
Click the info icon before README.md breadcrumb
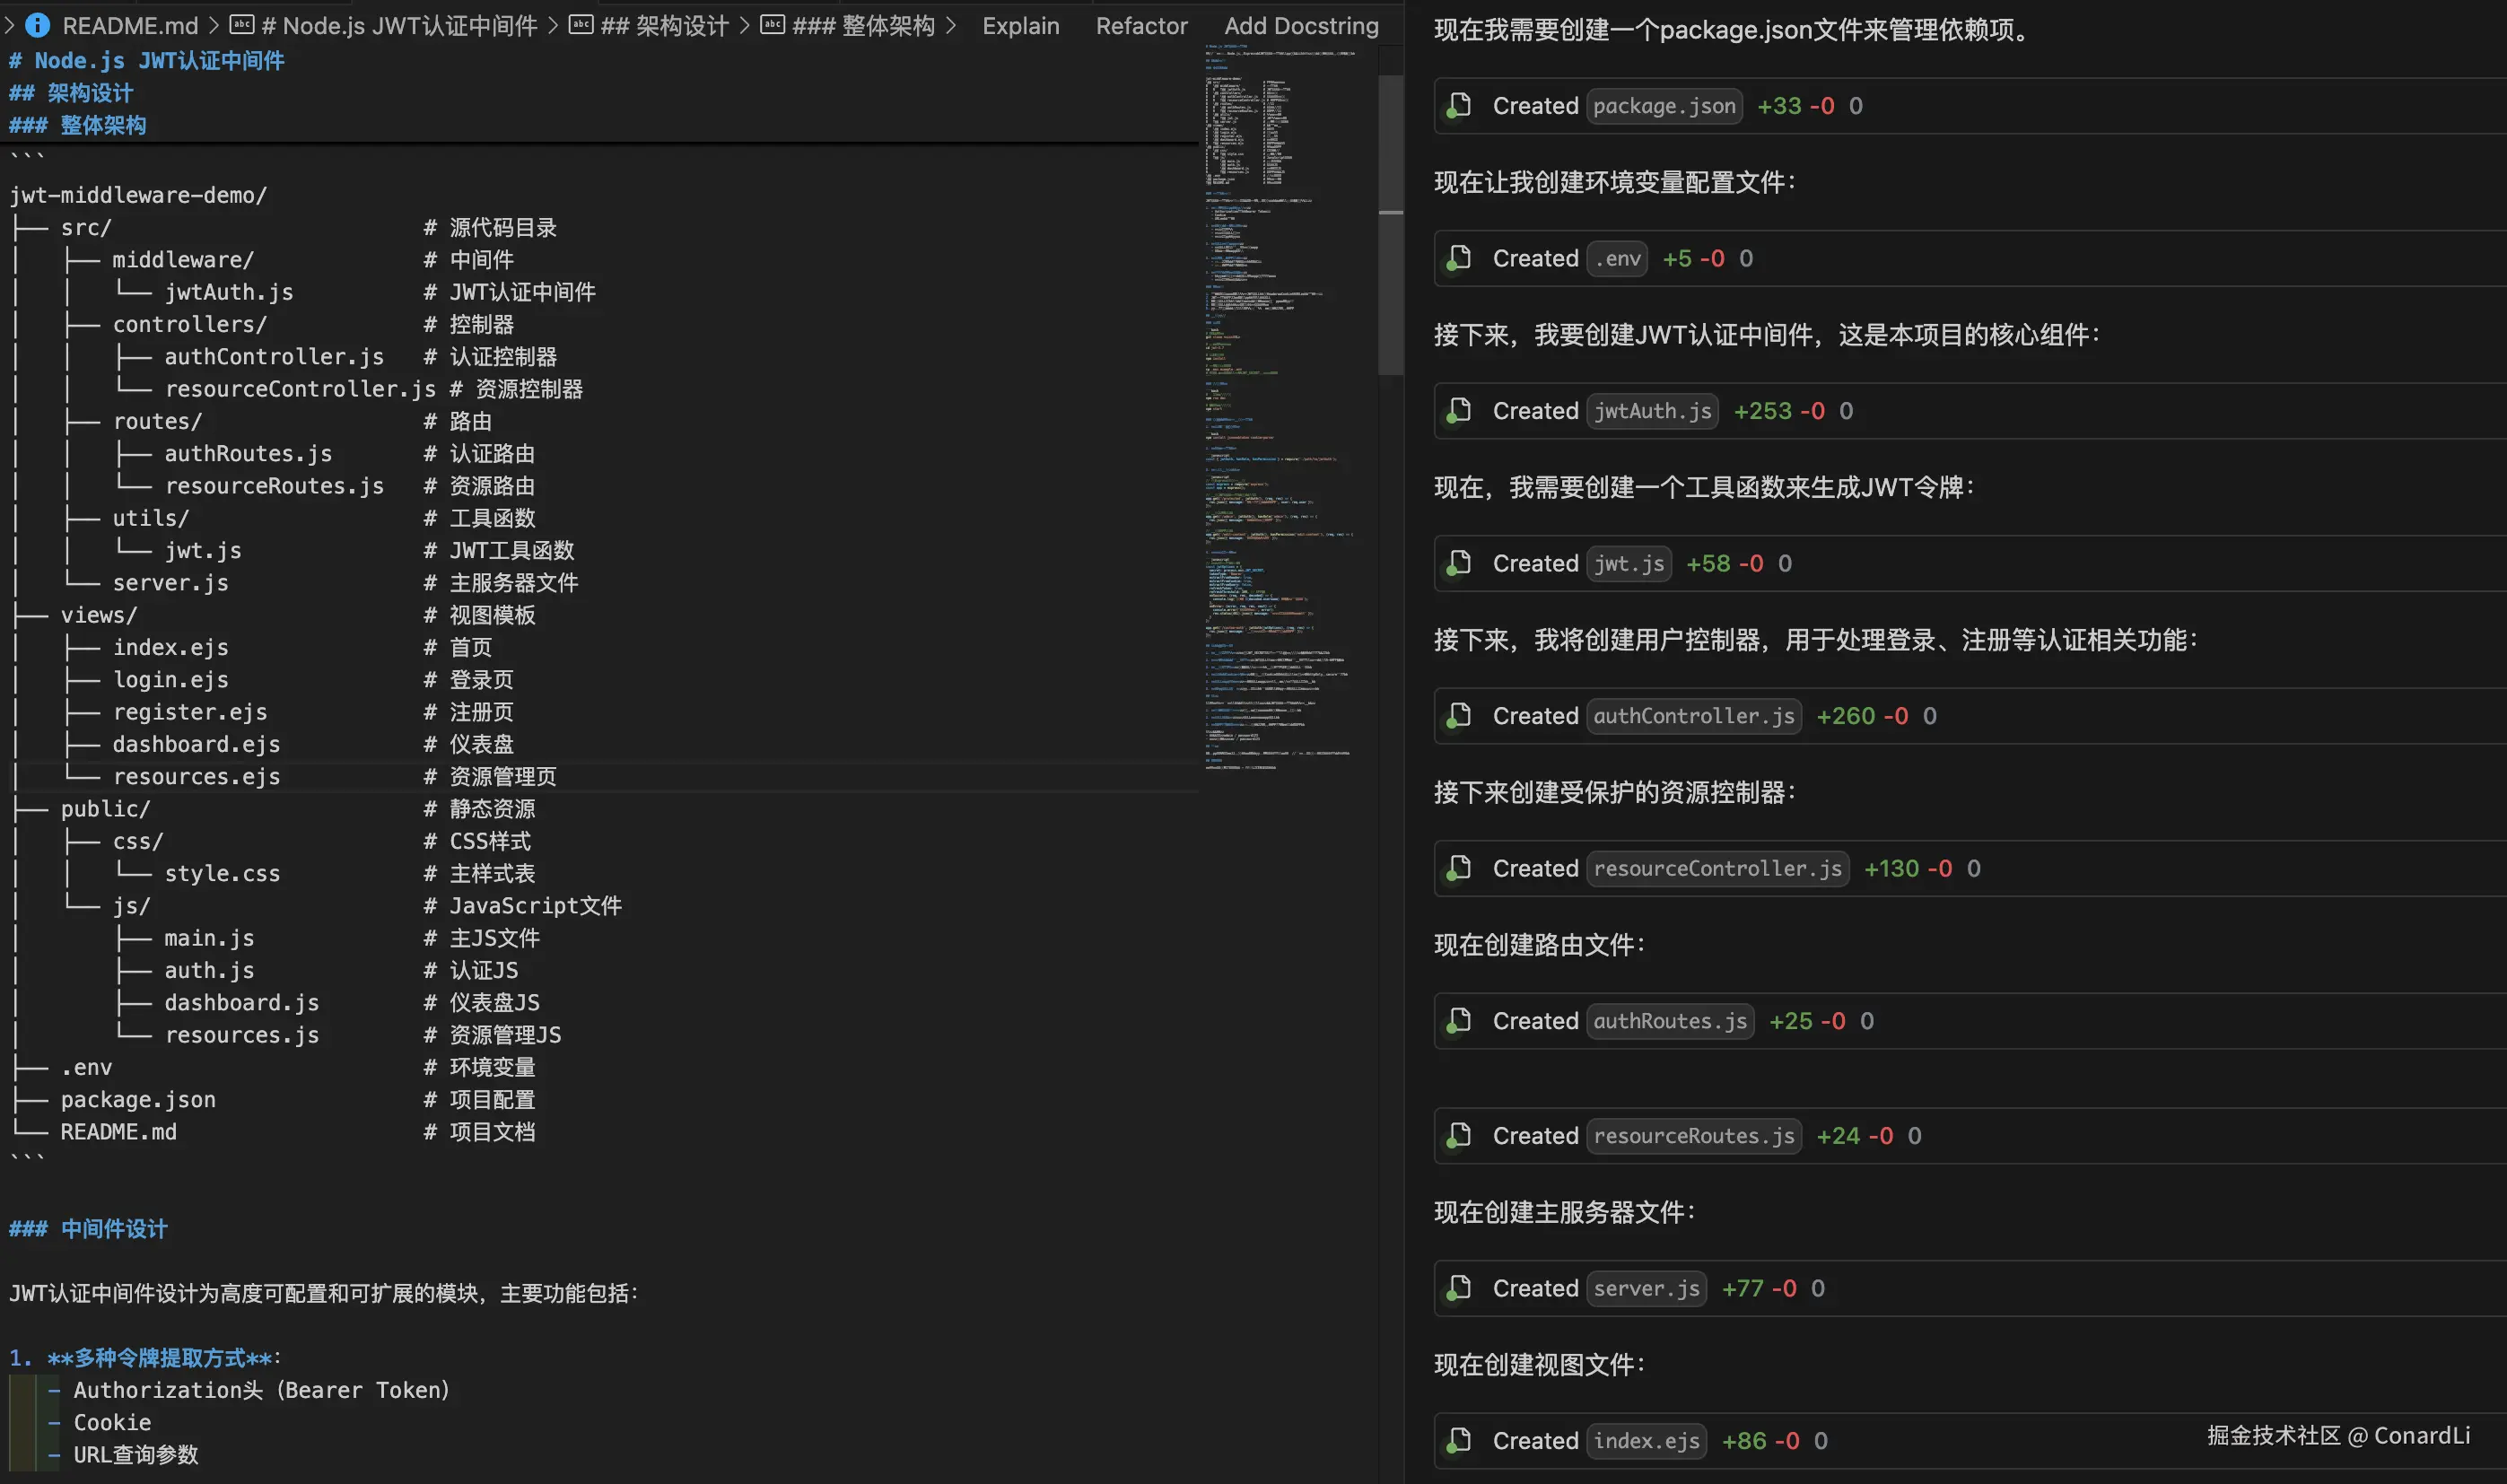pos(37,26)
